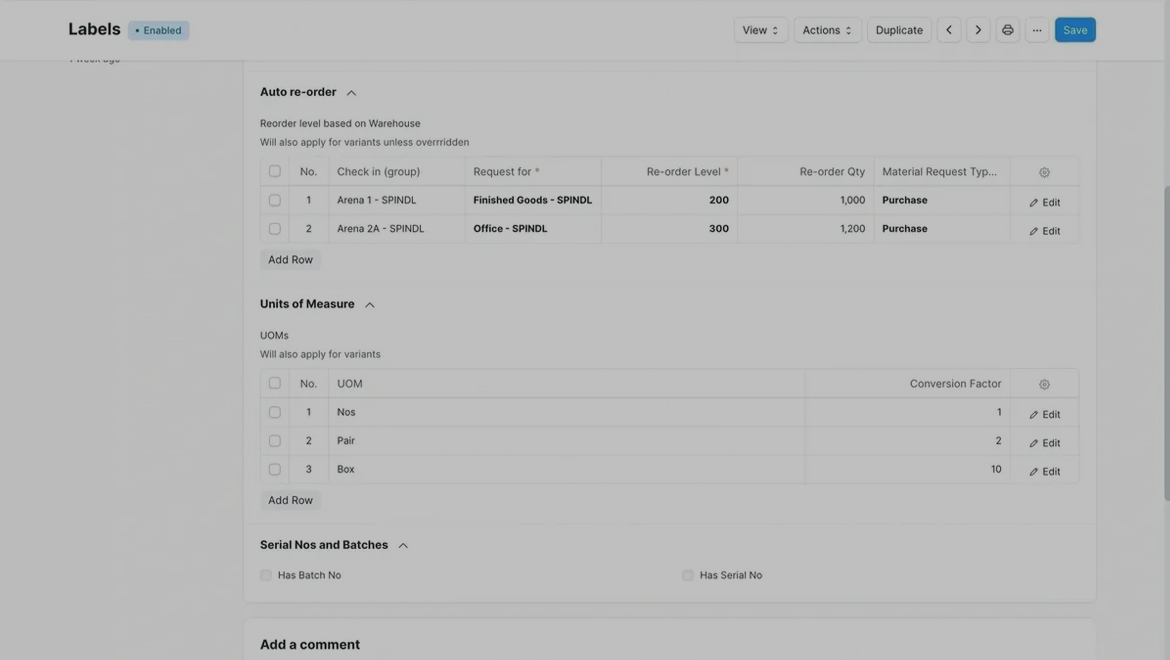Edit the Arena 1 - SPINDL row
This screenshot has height=660, width=1170.
pos(1044,202)
